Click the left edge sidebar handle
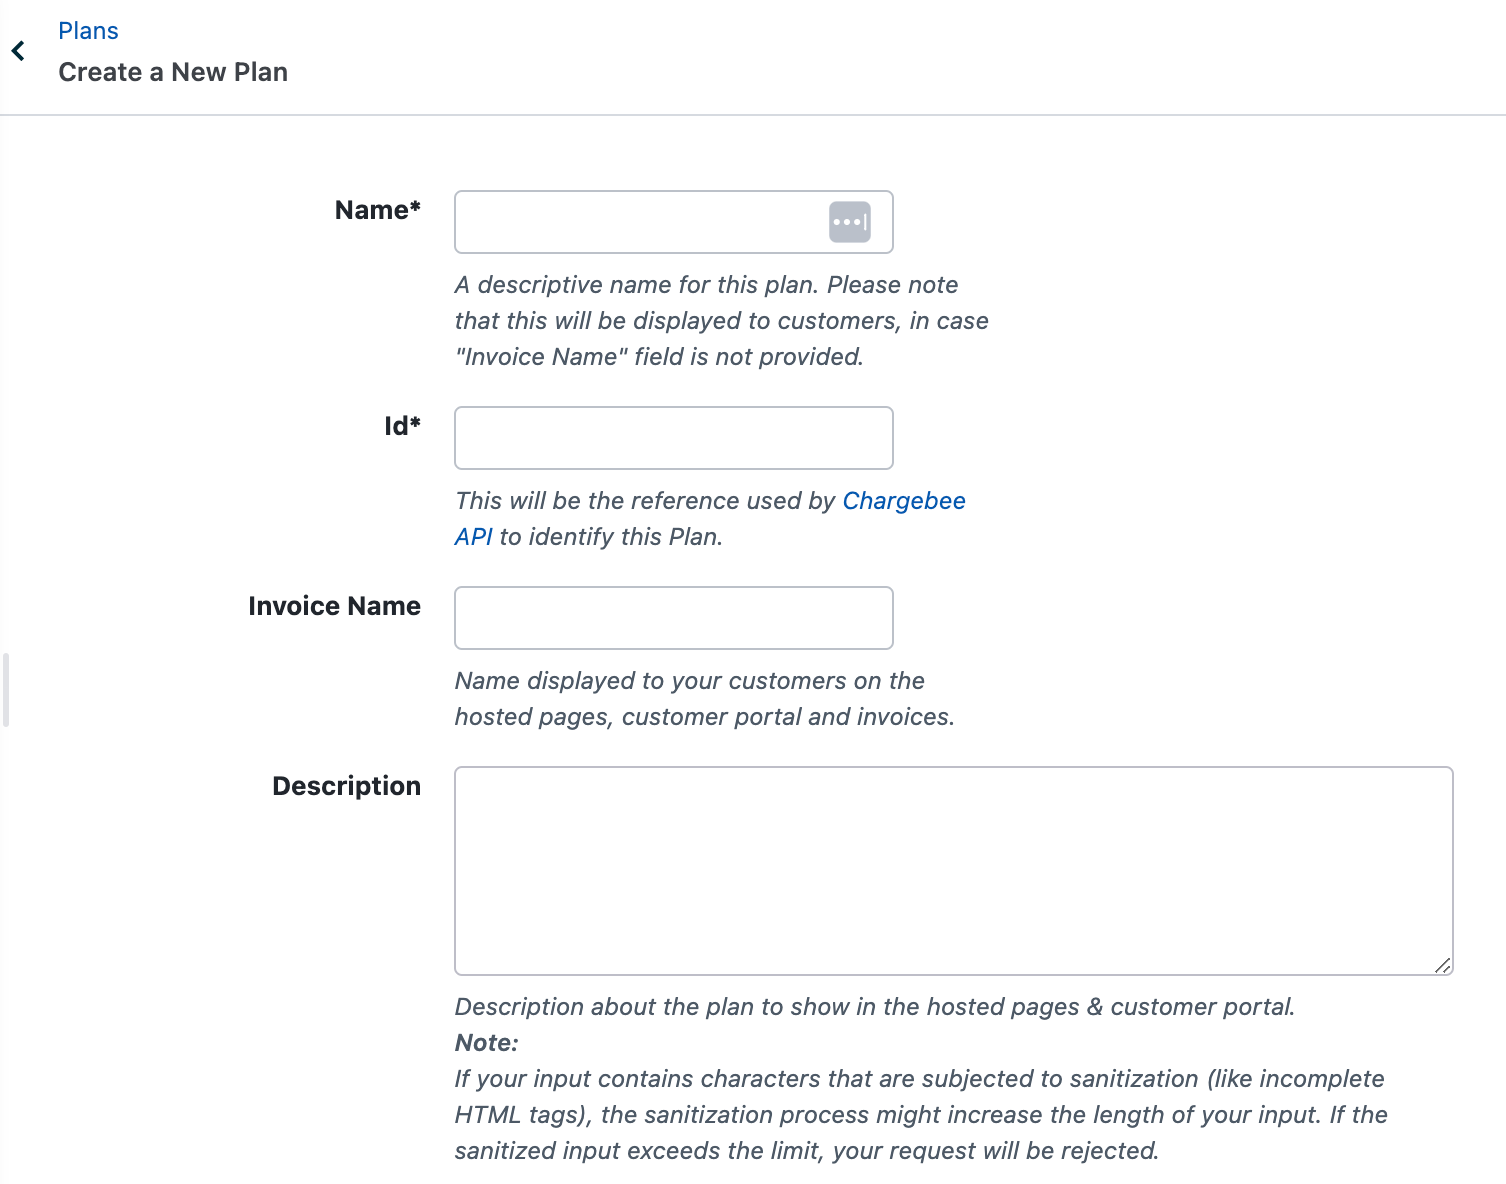This screenshot has width=1506, height=1184. (x=6, y=690)
